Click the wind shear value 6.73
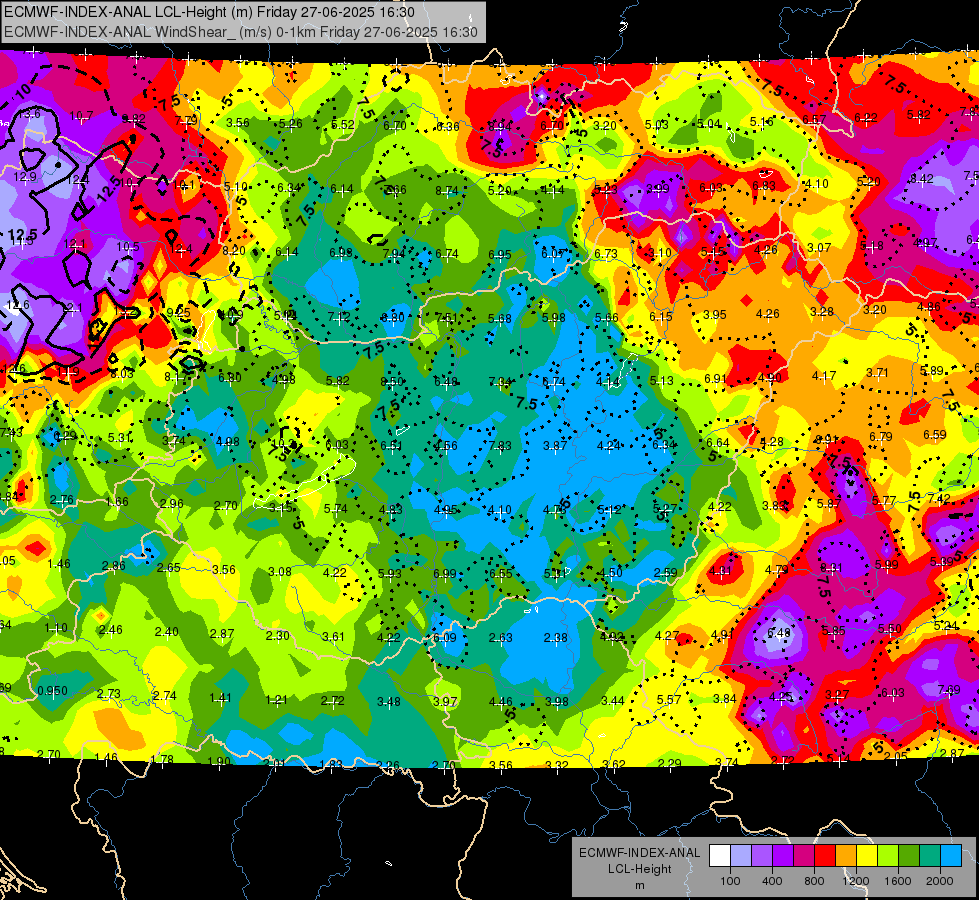979x900 pixels. click(x=606, y=254)
